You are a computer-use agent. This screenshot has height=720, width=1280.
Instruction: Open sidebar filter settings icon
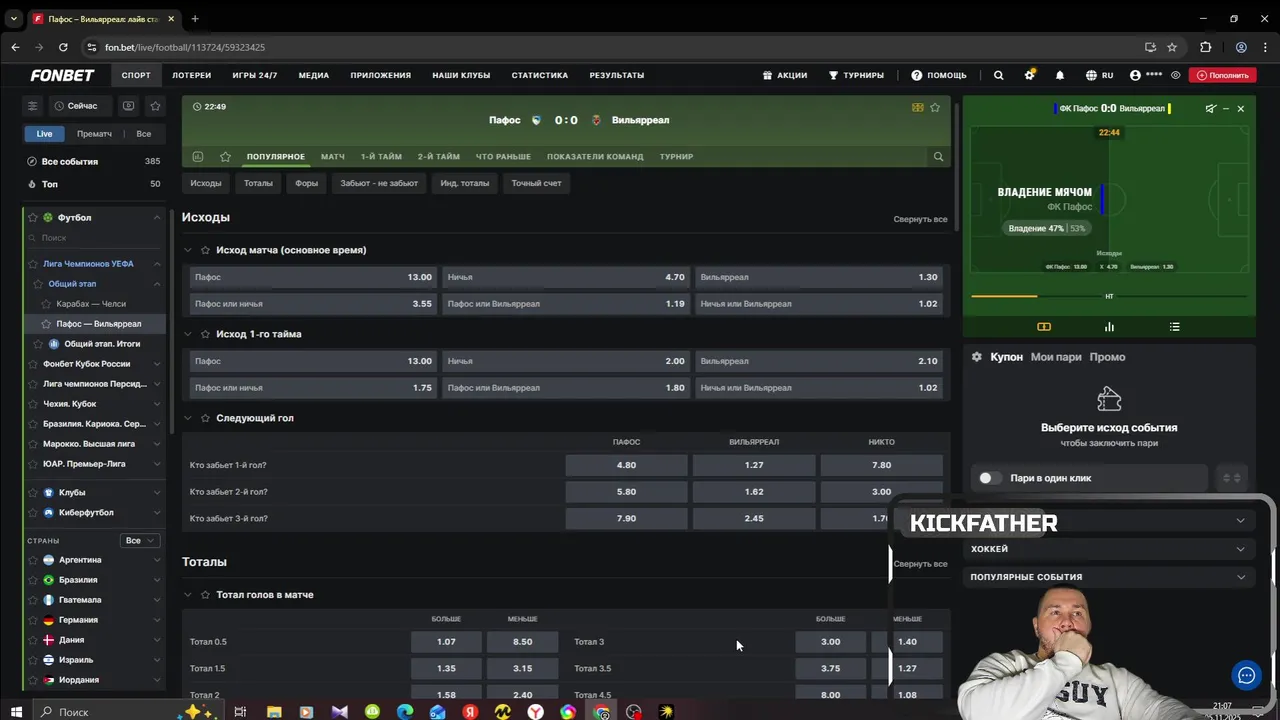(32, 106)
